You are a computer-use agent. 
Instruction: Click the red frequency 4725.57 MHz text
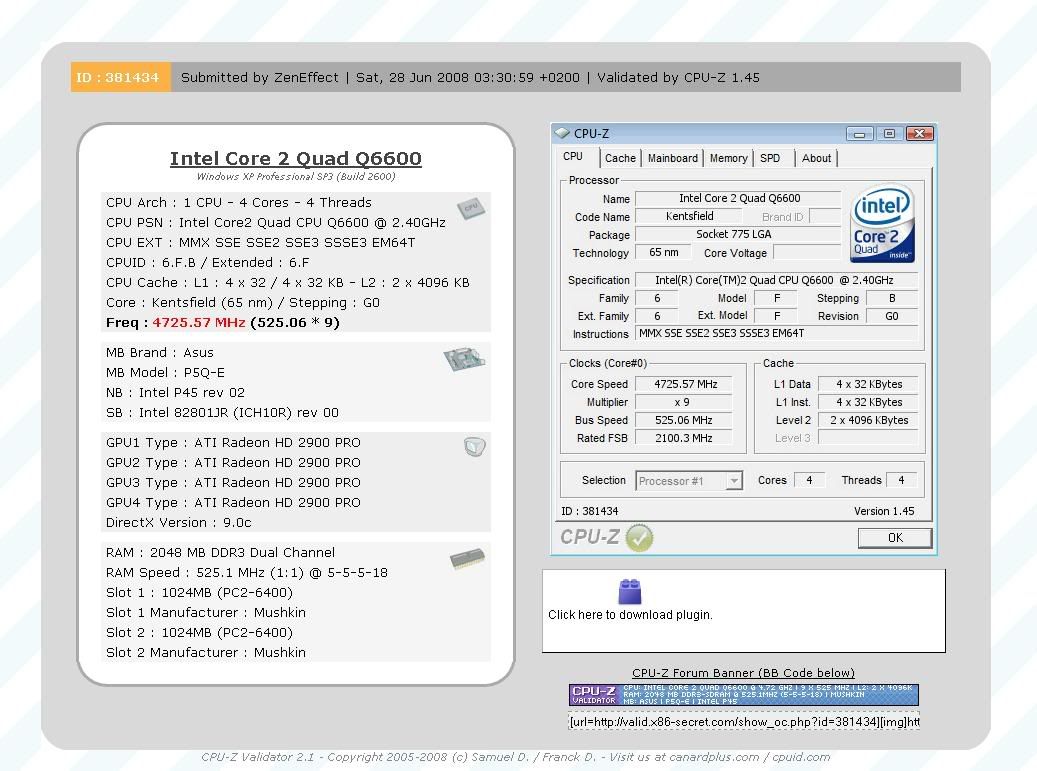tap(198, 323)
